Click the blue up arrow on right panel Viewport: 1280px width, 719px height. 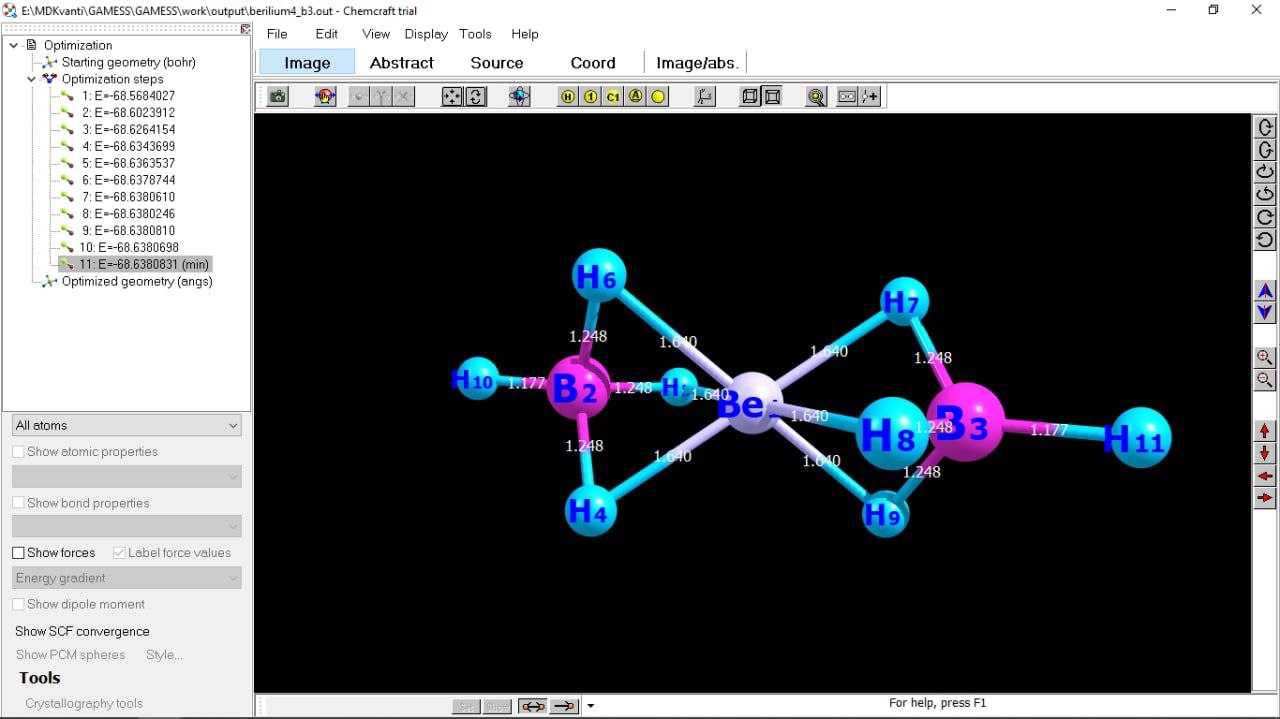(x=1265, y=291)
